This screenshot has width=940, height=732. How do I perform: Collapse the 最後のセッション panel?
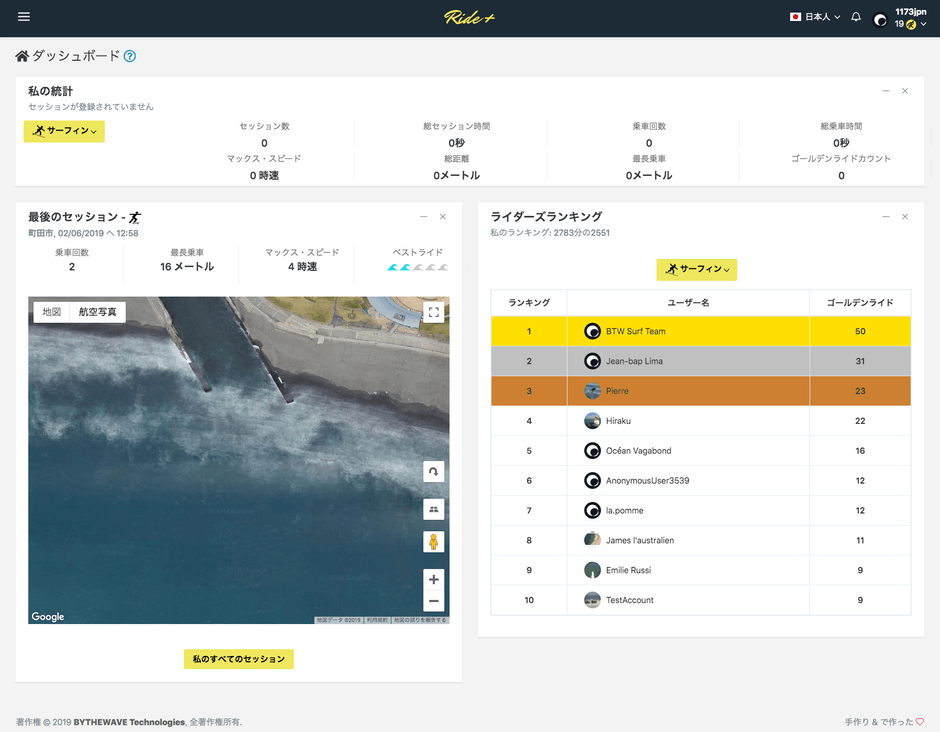coord(424,217)
